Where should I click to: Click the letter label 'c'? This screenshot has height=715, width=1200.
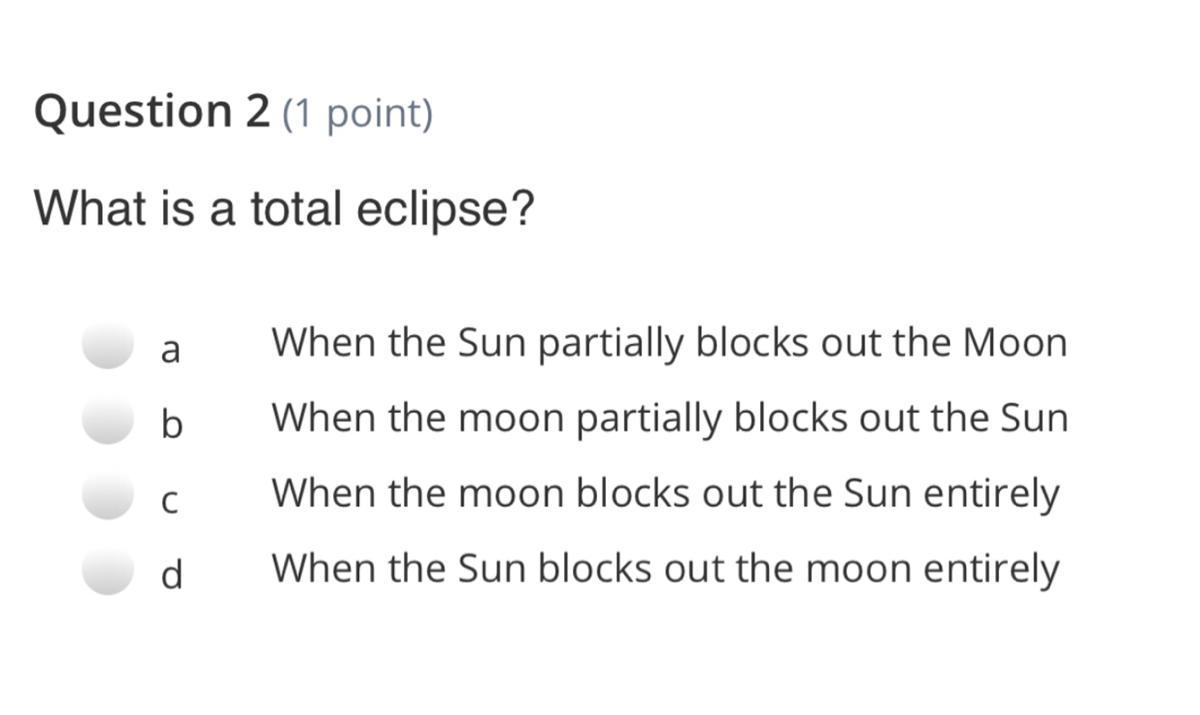tap(170, 500)
